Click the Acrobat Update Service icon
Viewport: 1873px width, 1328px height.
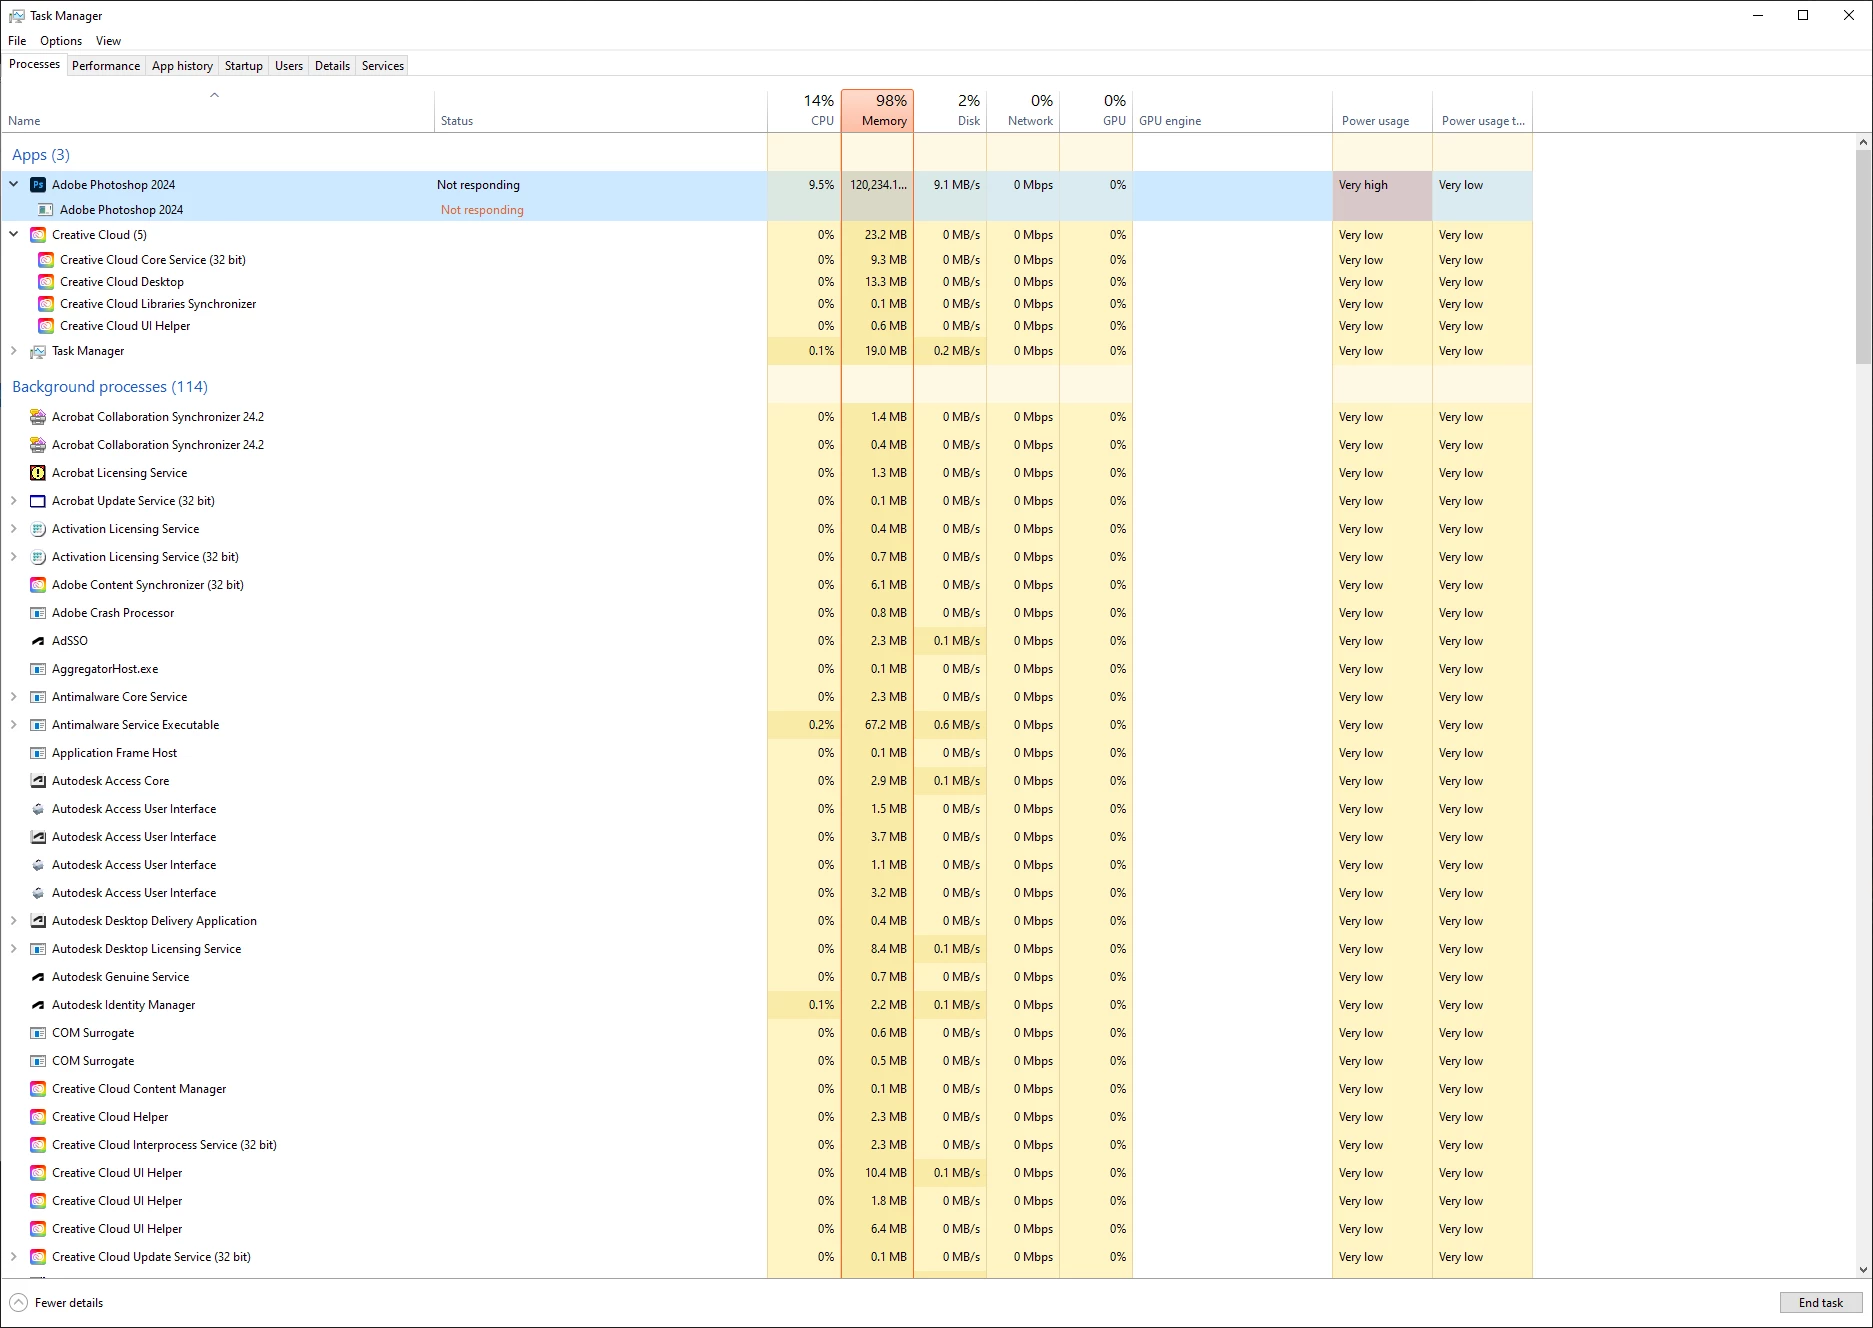coord(38,501)
